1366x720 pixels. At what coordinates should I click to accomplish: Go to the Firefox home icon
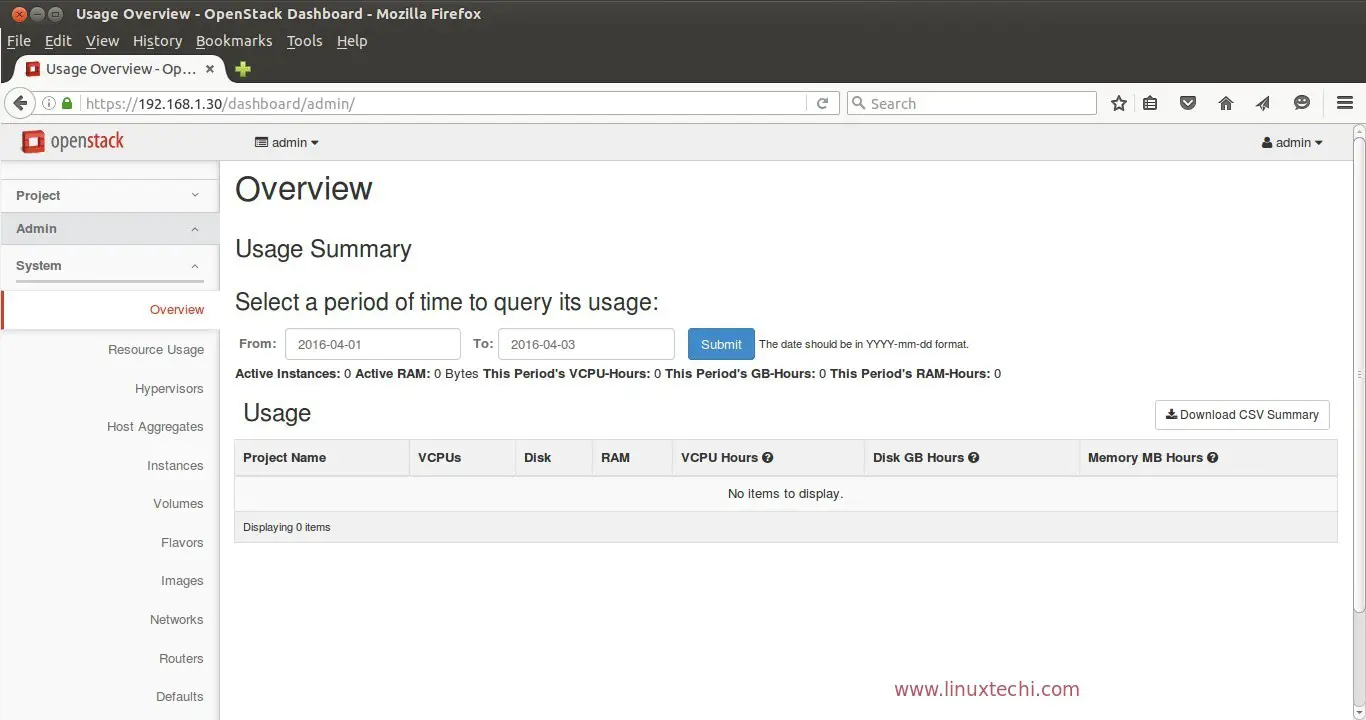click(1226, 103)
